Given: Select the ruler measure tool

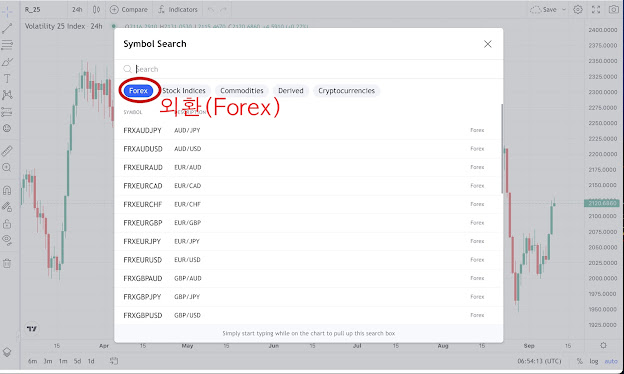Looking at the screenshot, I should point(7,151).
